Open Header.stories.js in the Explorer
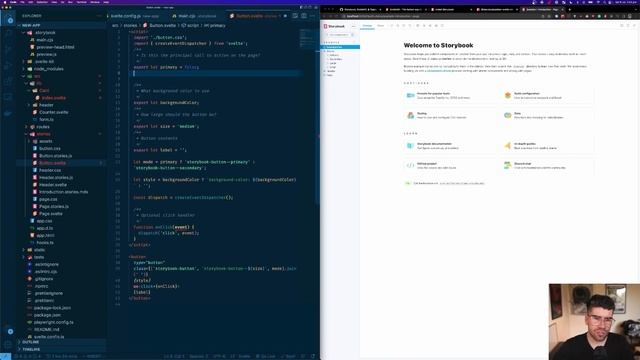 pyautogui.click(x=56, y=178)
